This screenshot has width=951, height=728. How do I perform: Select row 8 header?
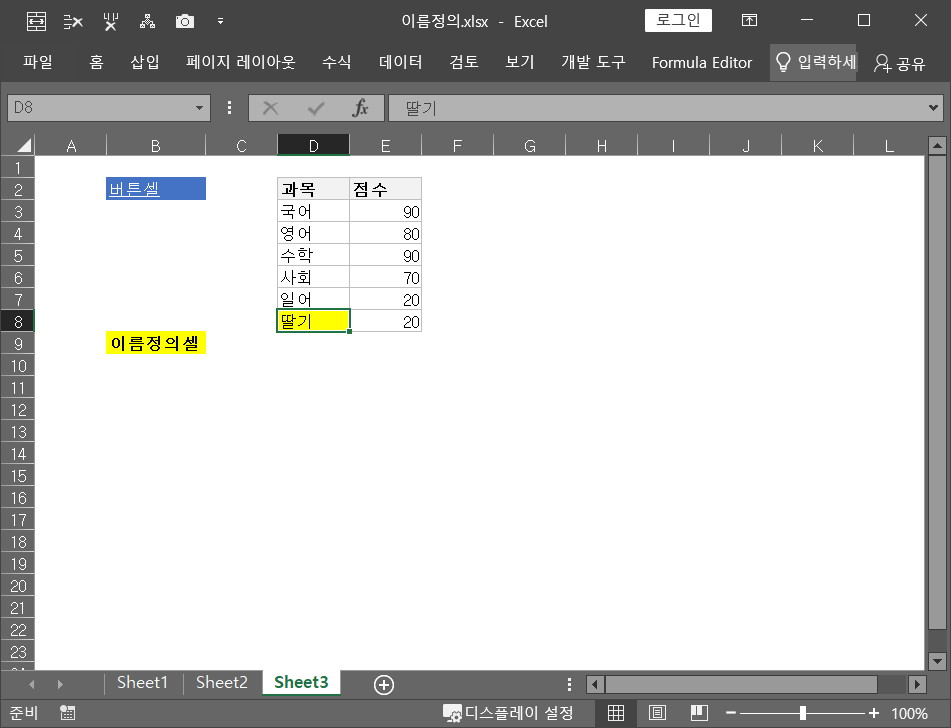pos(18,322)
